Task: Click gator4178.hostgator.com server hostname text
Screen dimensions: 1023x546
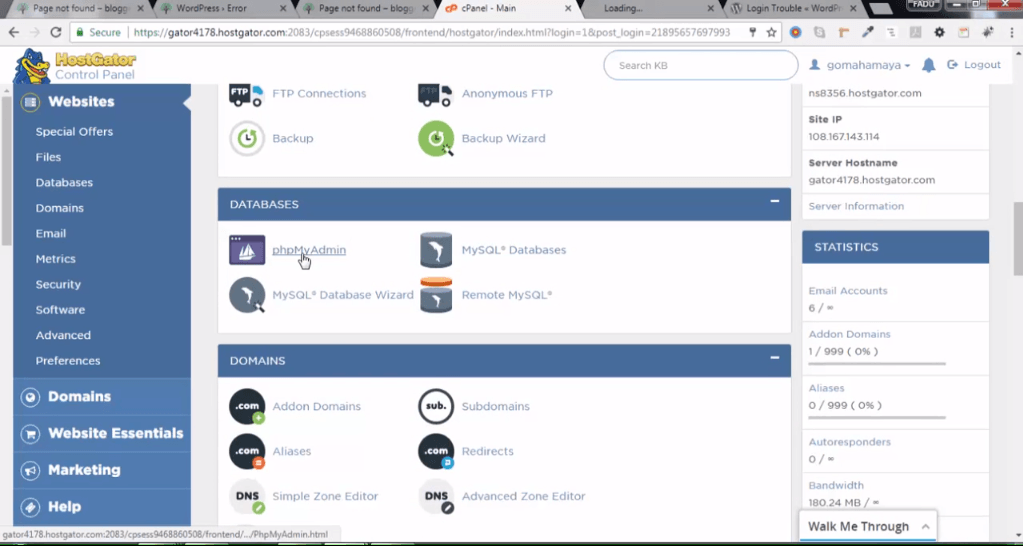Action: tap(872, 180)
